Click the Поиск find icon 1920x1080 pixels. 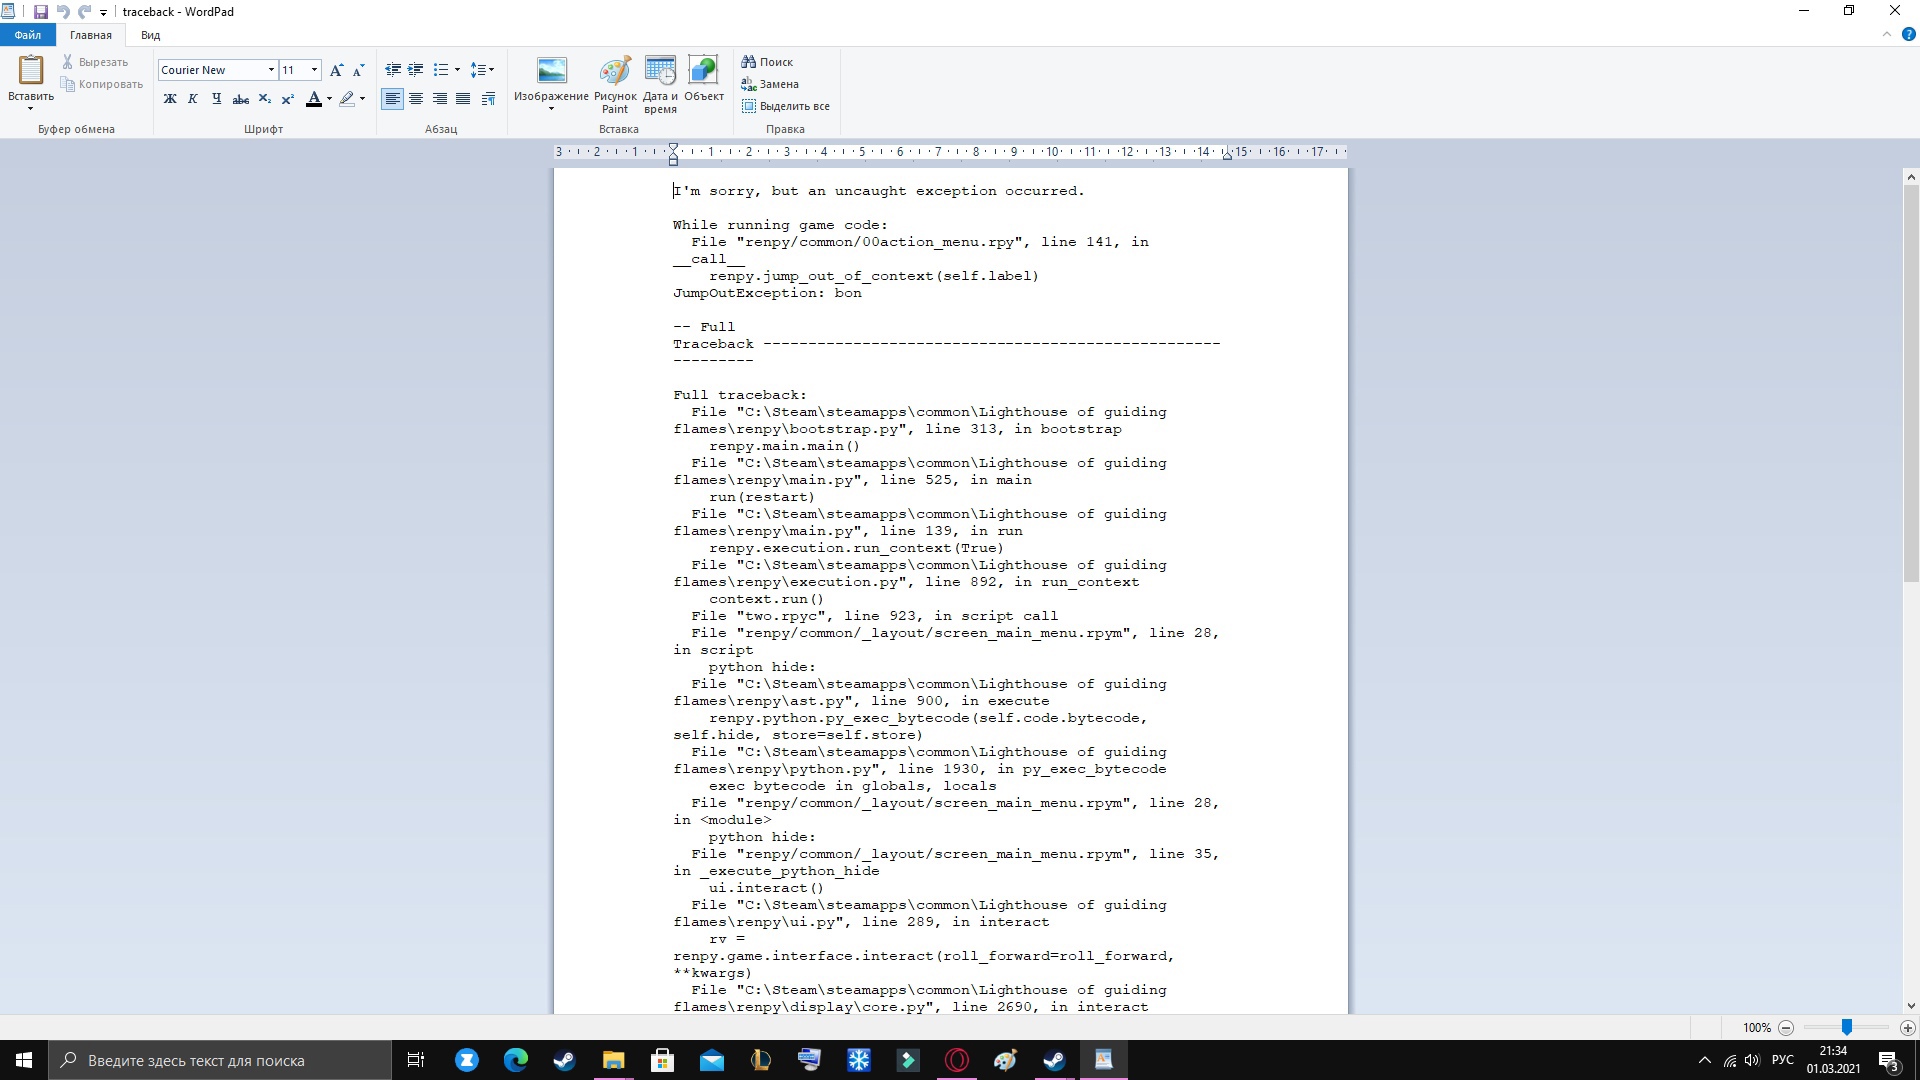tap(767, 62)
